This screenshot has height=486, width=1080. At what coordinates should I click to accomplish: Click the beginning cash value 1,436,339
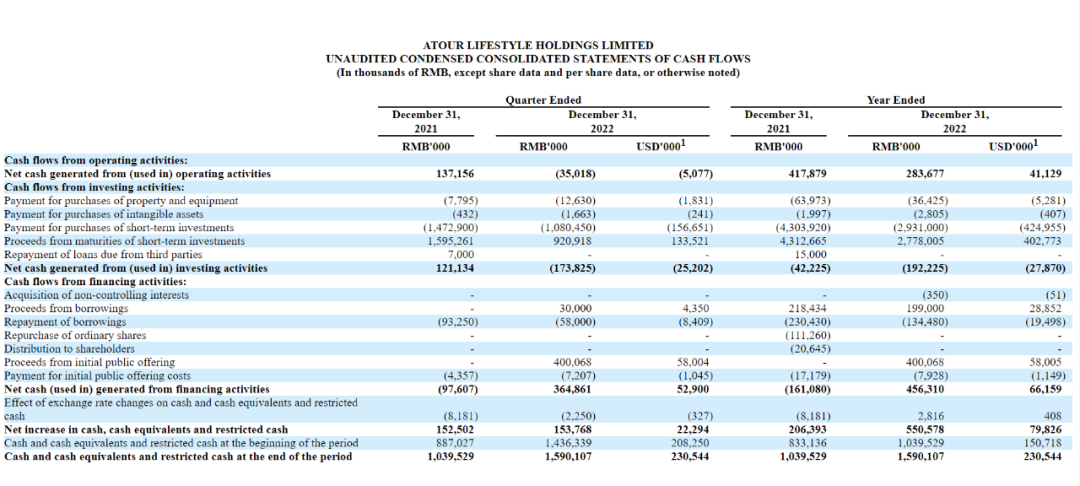click(x=569, y=443)
